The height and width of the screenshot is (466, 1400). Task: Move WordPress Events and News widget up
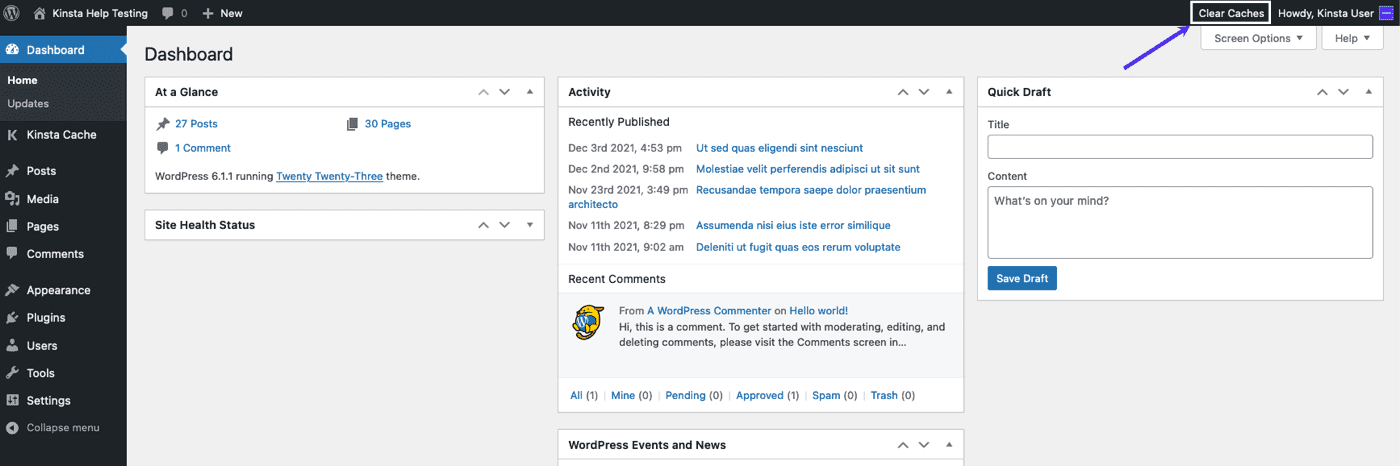point(903,445)
